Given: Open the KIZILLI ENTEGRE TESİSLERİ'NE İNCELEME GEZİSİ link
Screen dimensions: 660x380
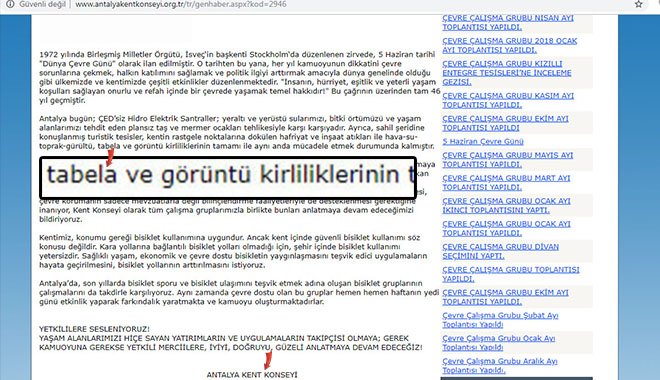Looking at the screenshot, I should click(x=506, y=72).
